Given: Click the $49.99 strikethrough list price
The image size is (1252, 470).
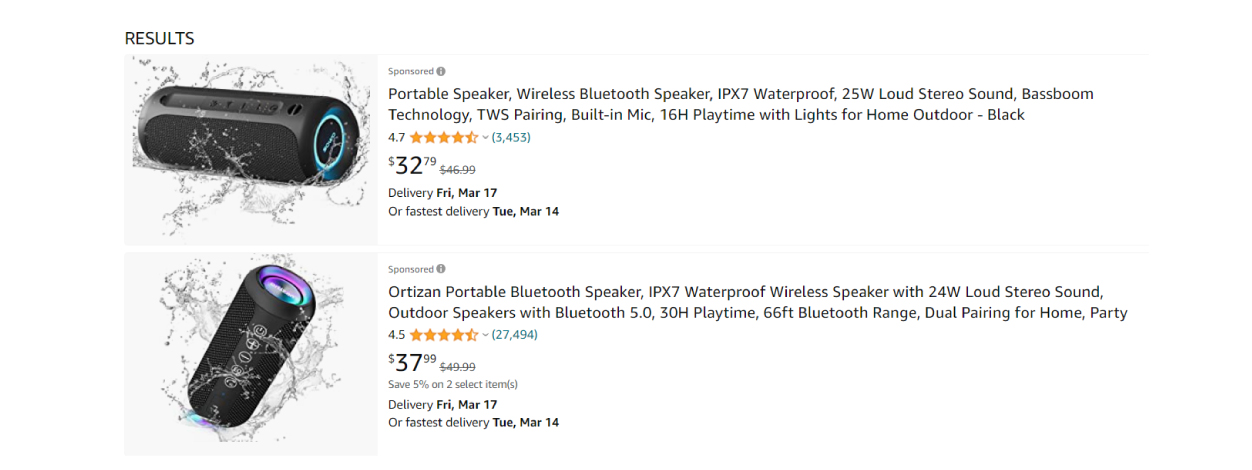Looking at the screenshot, I should [458, 367].
